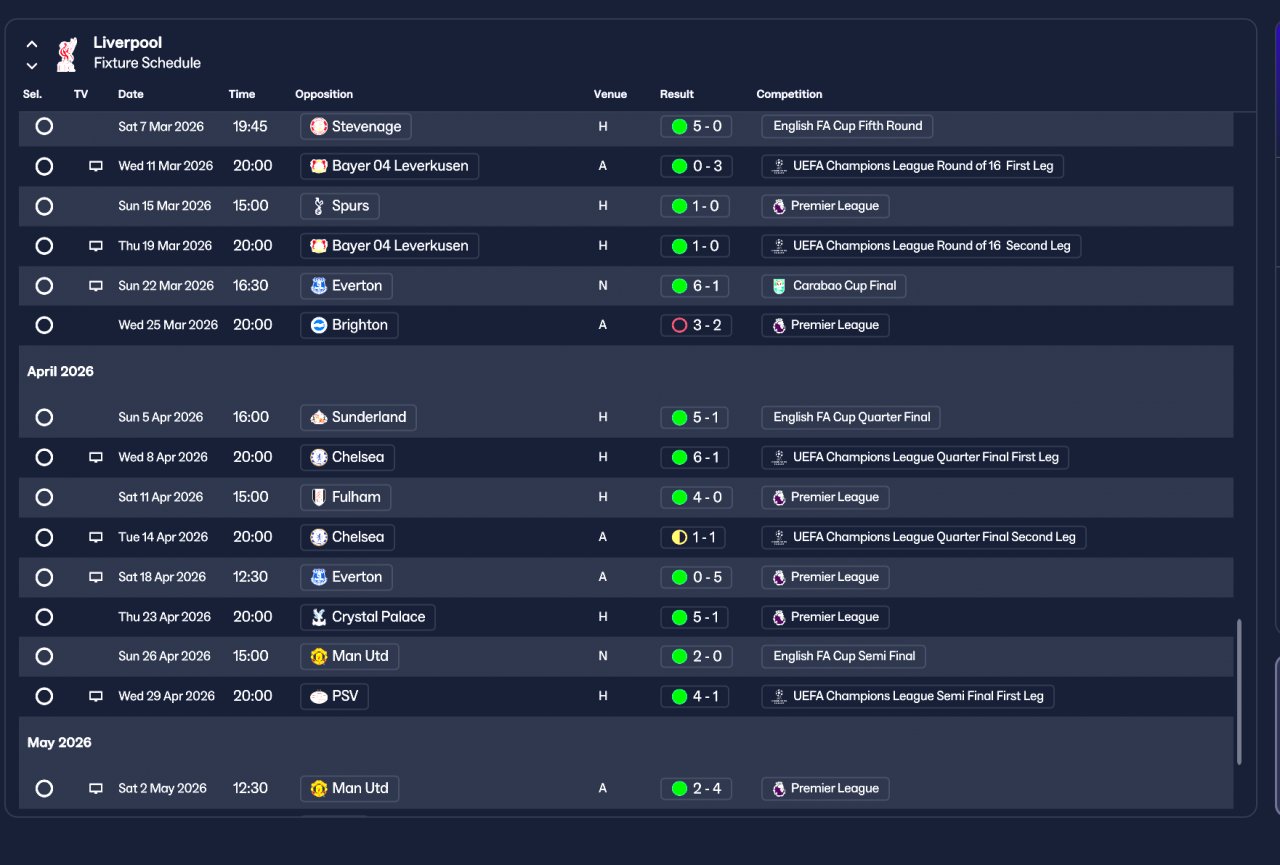1280x865 pixels.
Task: Click the Everton crest in Carabao Cup Final row
Action: coord(319,286)
